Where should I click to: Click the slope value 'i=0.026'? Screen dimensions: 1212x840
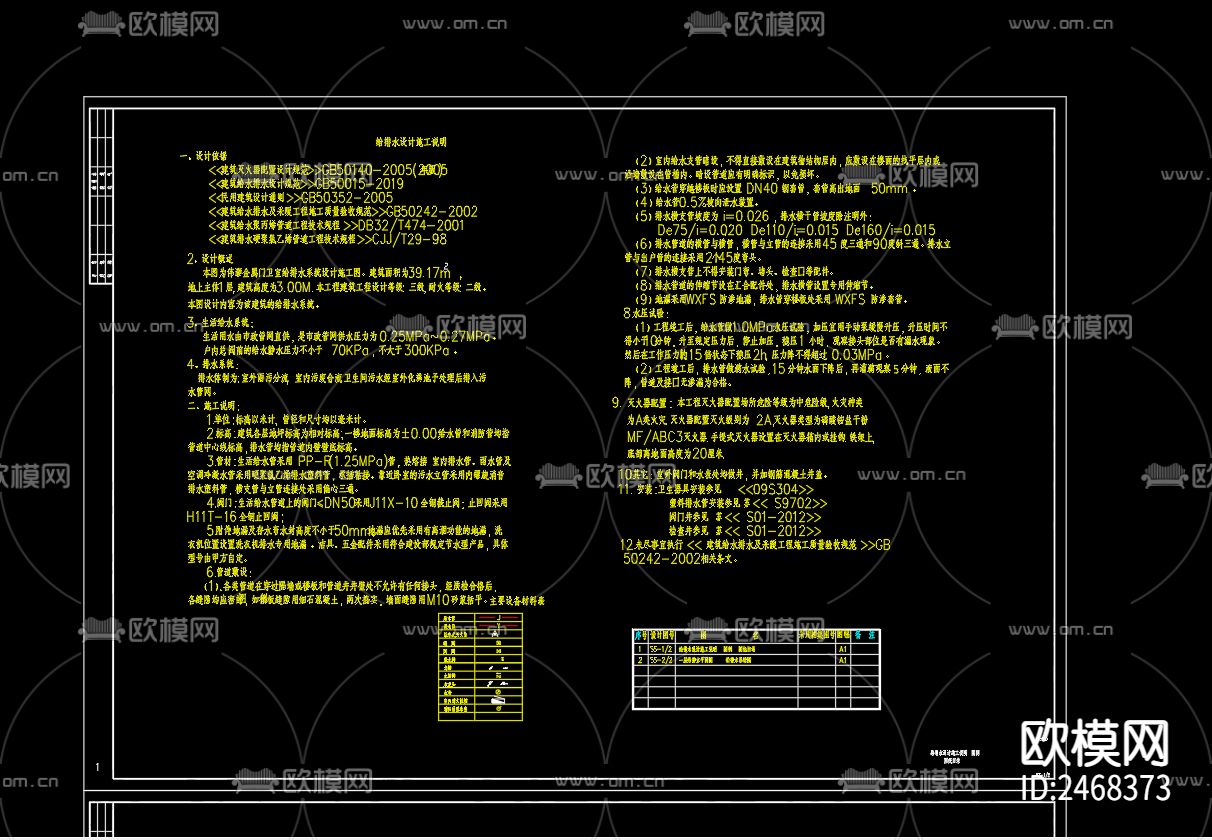(x=744, y=216)
